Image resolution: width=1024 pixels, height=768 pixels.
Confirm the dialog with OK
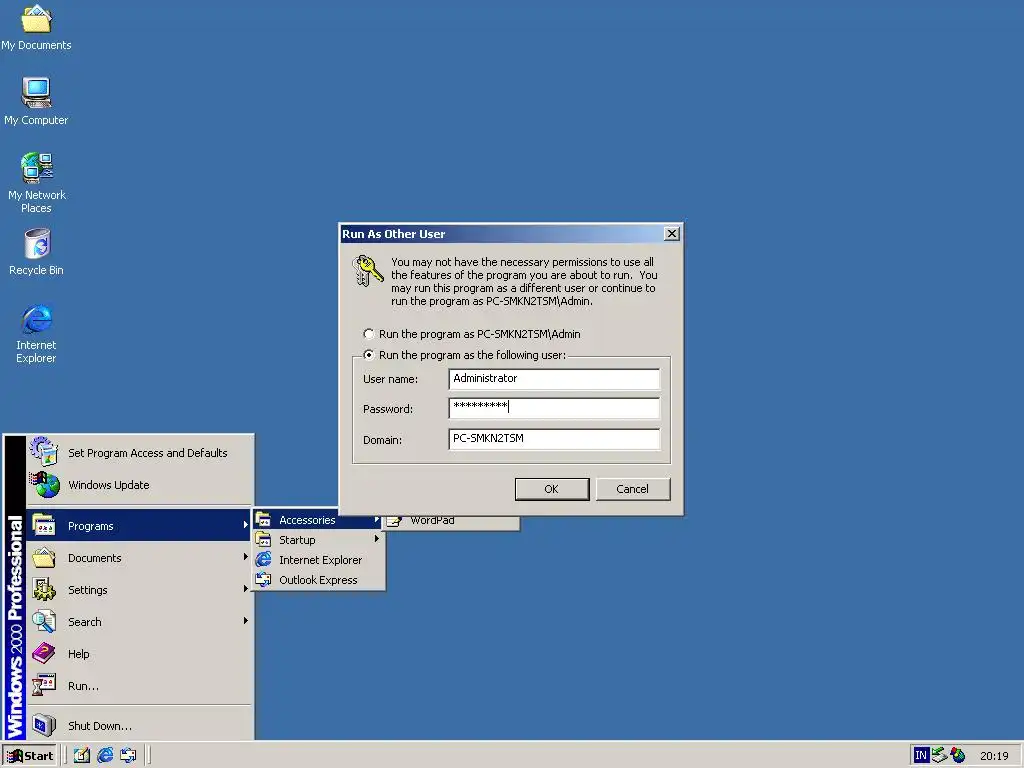552,489
